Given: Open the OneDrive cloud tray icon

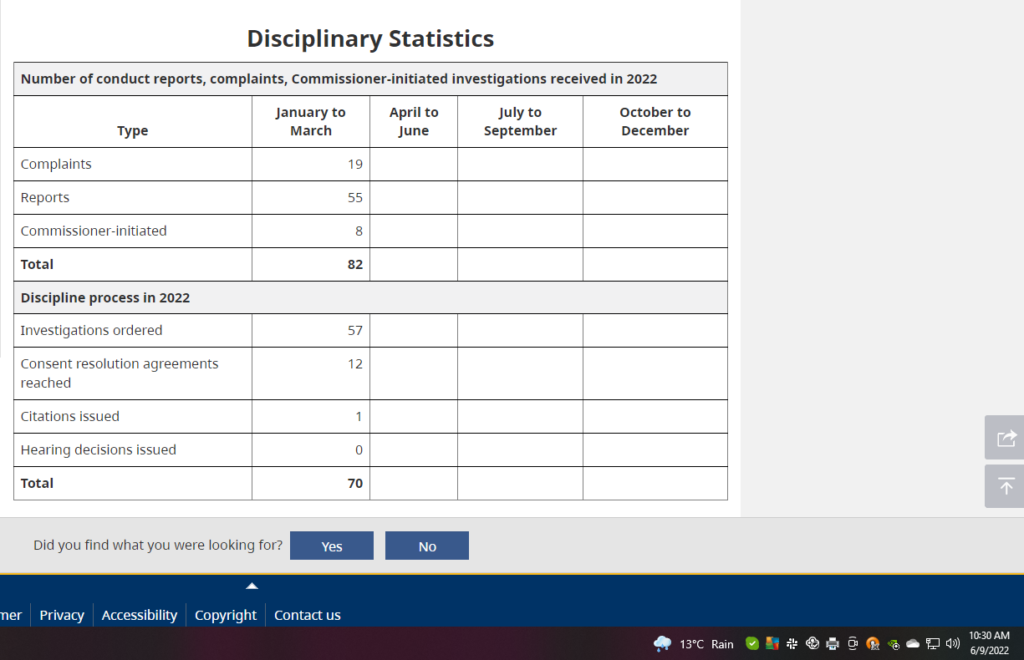Looking at the screenshot, I should pyautogui.click(x=913, y=644).
